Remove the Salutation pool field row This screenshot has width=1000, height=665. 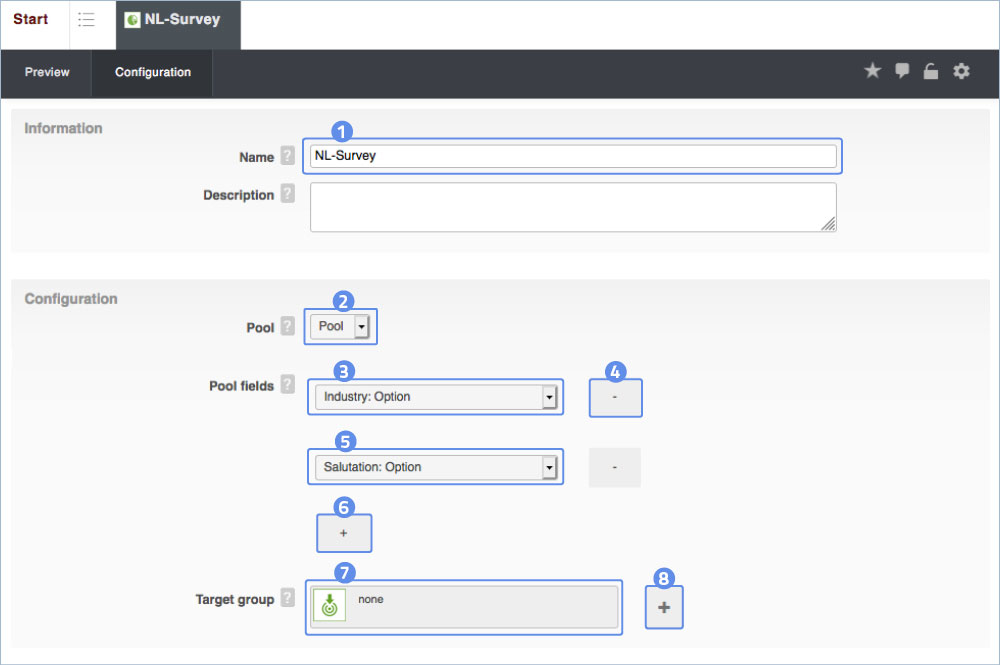coord(614,467)
